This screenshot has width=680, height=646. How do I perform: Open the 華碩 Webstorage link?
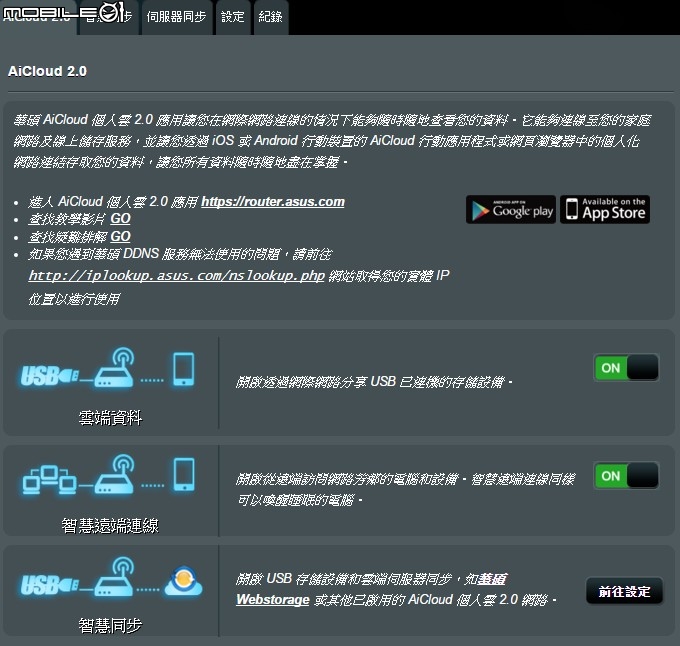(x=273, y=600)
